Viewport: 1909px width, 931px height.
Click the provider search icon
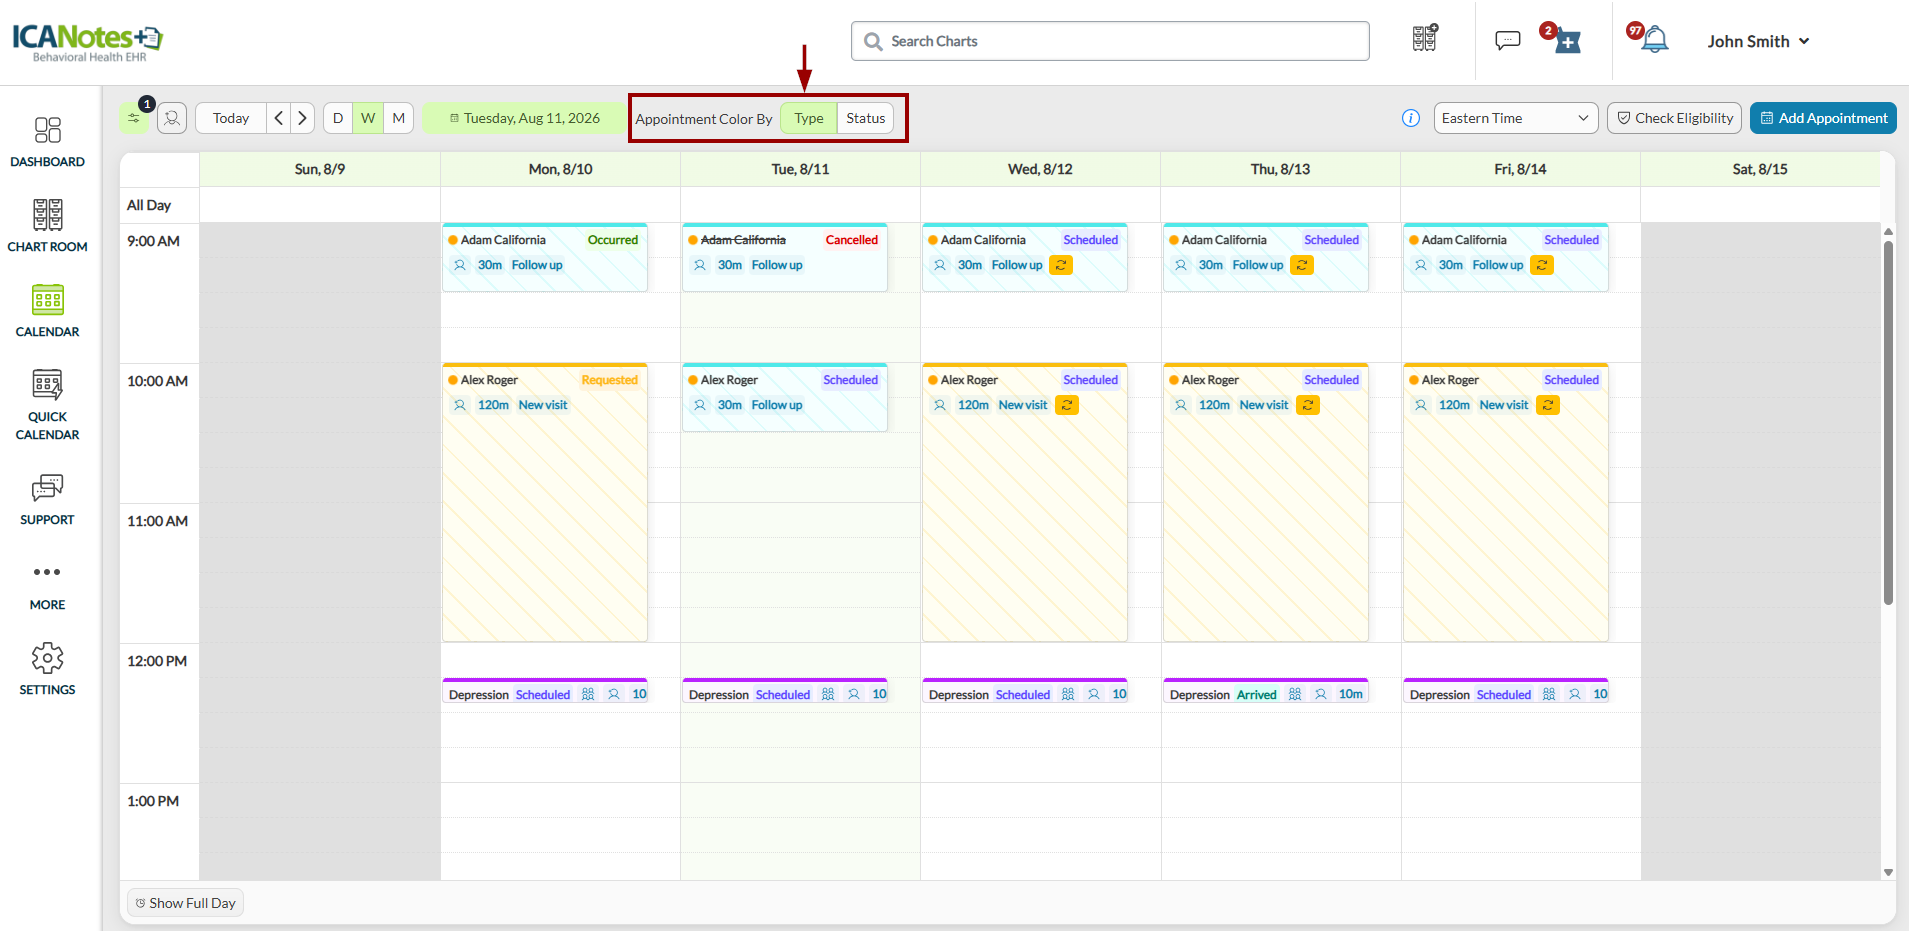[172, 118]
